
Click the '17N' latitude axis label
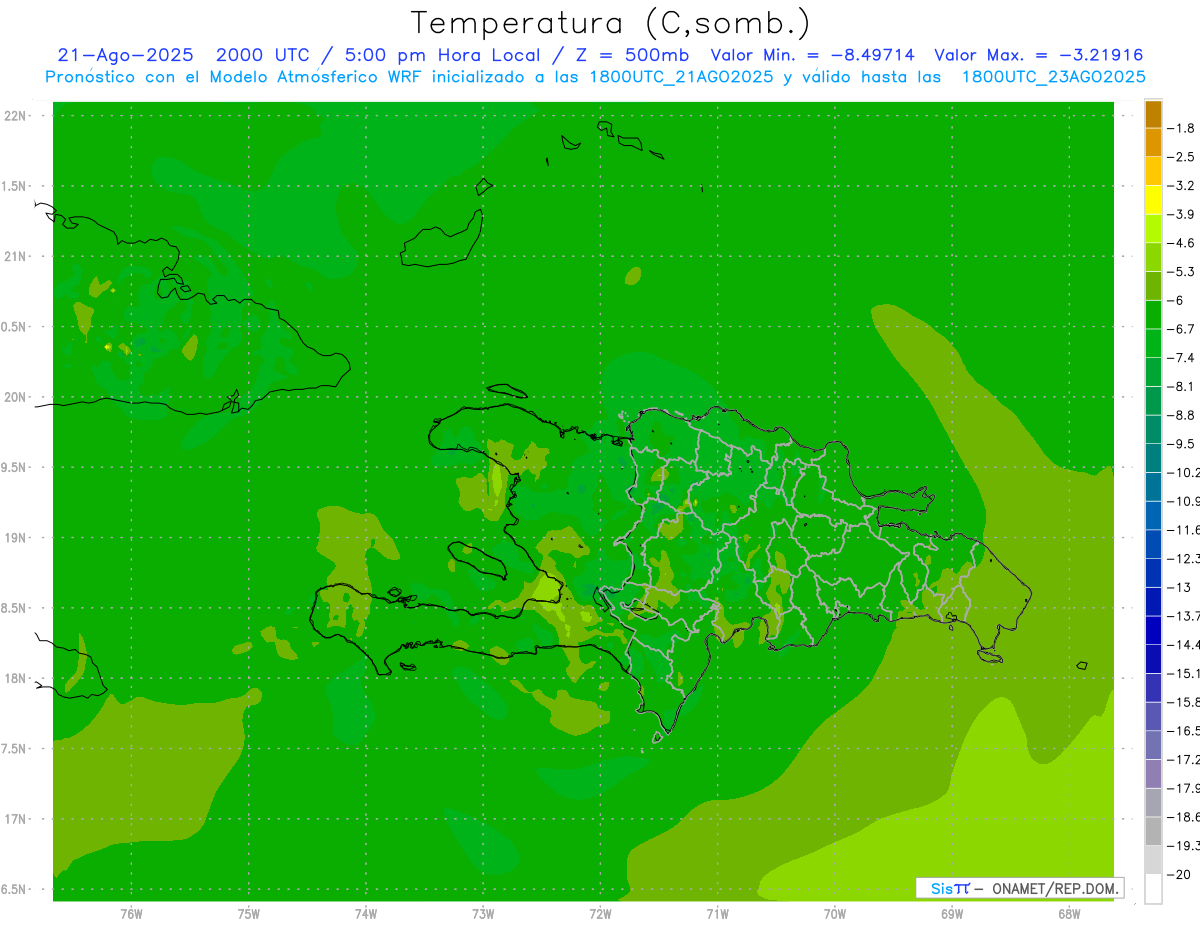click(15, 819)
